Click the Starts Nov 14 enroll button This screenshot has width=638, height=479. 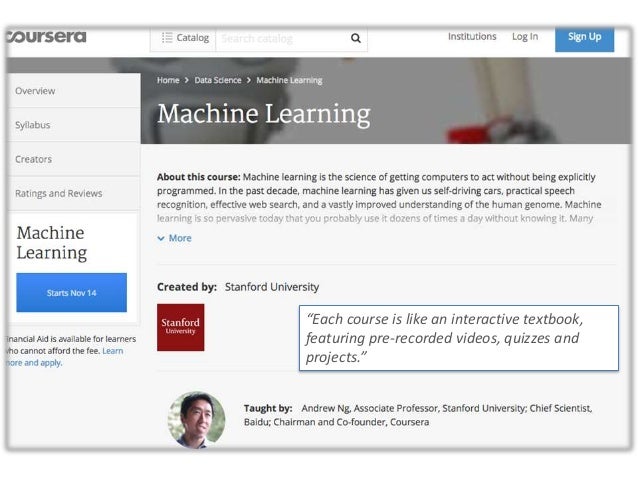(x=72, y=293)
